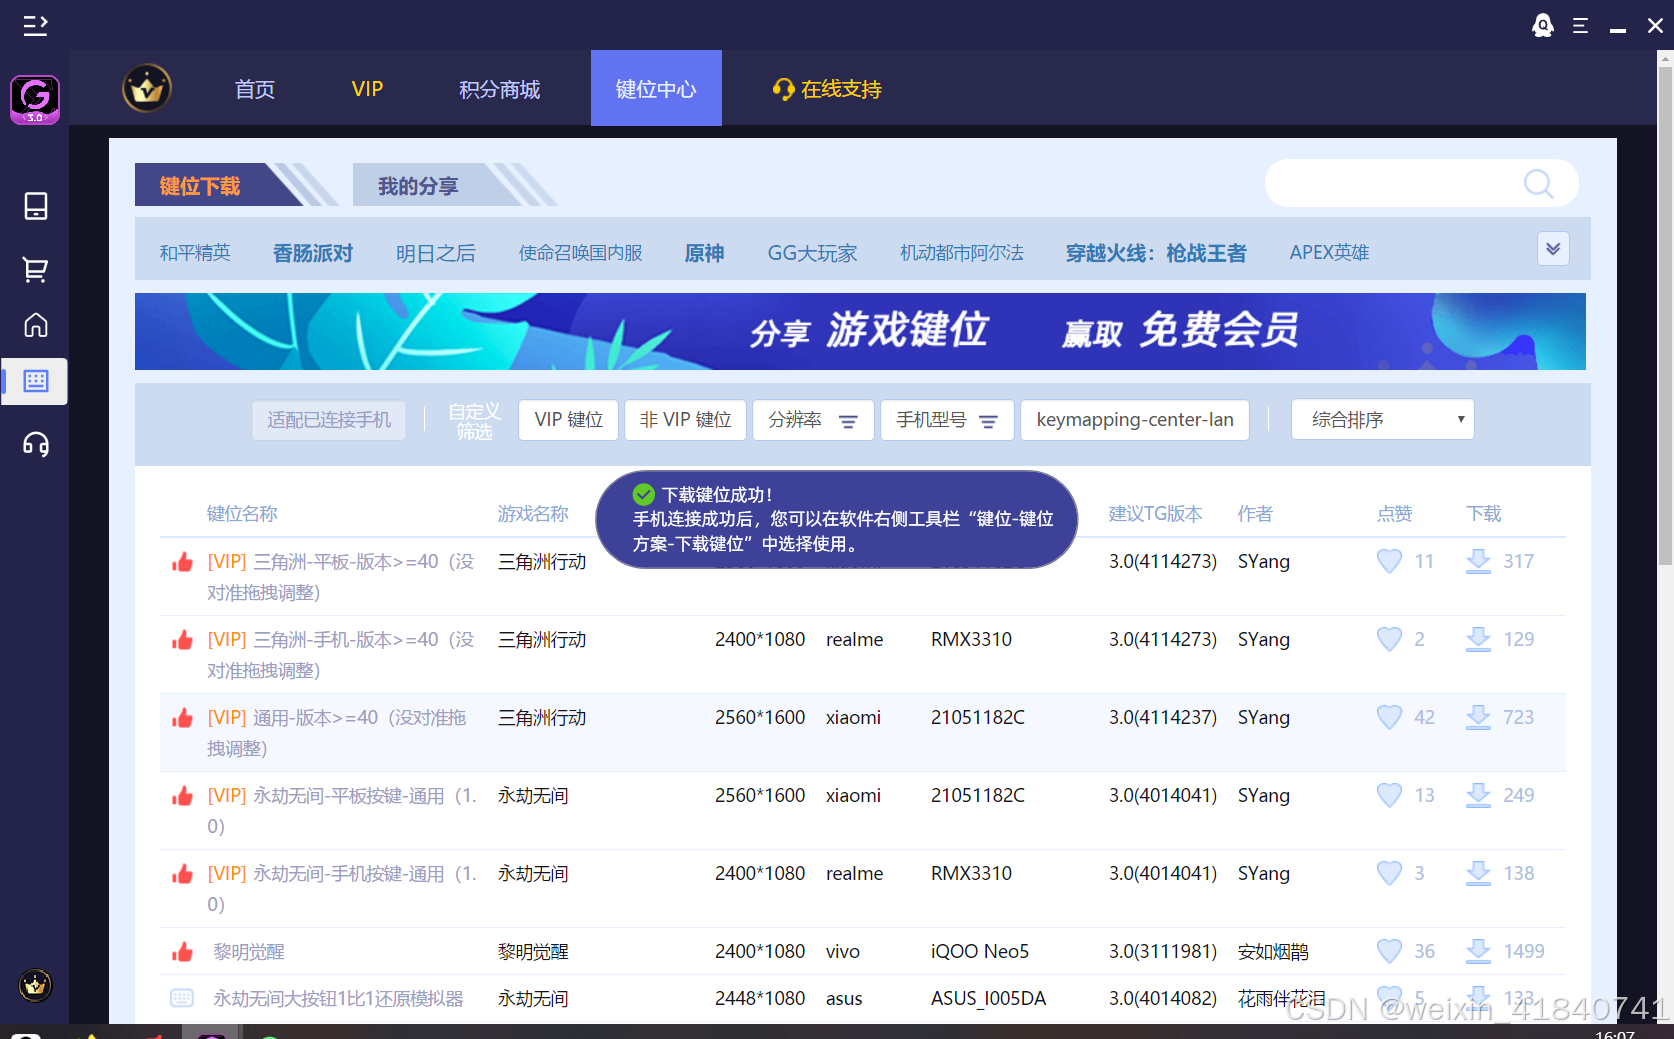This screenshot has width=1674, height=1039.
Task: Filter by game 机动都市阿尔法
Action: pyautogui.click(x=962, y=253)
